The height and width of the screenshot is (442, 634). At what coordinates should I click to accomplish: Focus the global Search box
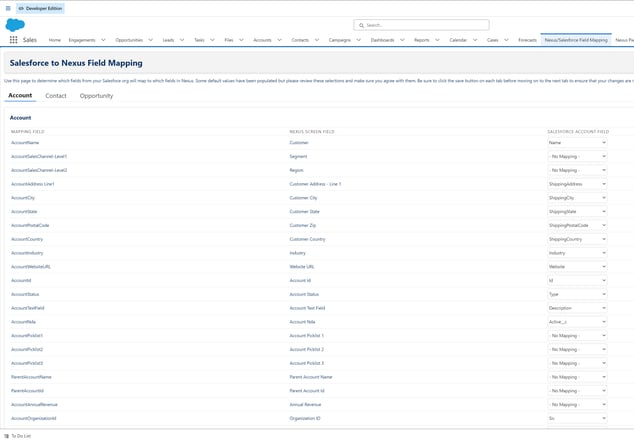(x=421, y=25)
